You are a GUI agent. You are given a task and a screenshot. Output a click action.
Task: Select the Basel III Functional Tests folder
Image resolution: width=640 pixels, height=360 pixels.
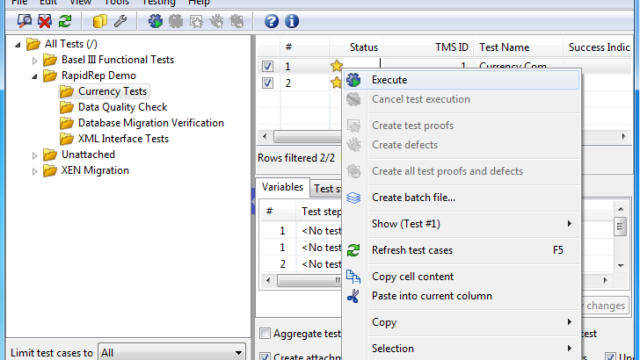point(118,60)
